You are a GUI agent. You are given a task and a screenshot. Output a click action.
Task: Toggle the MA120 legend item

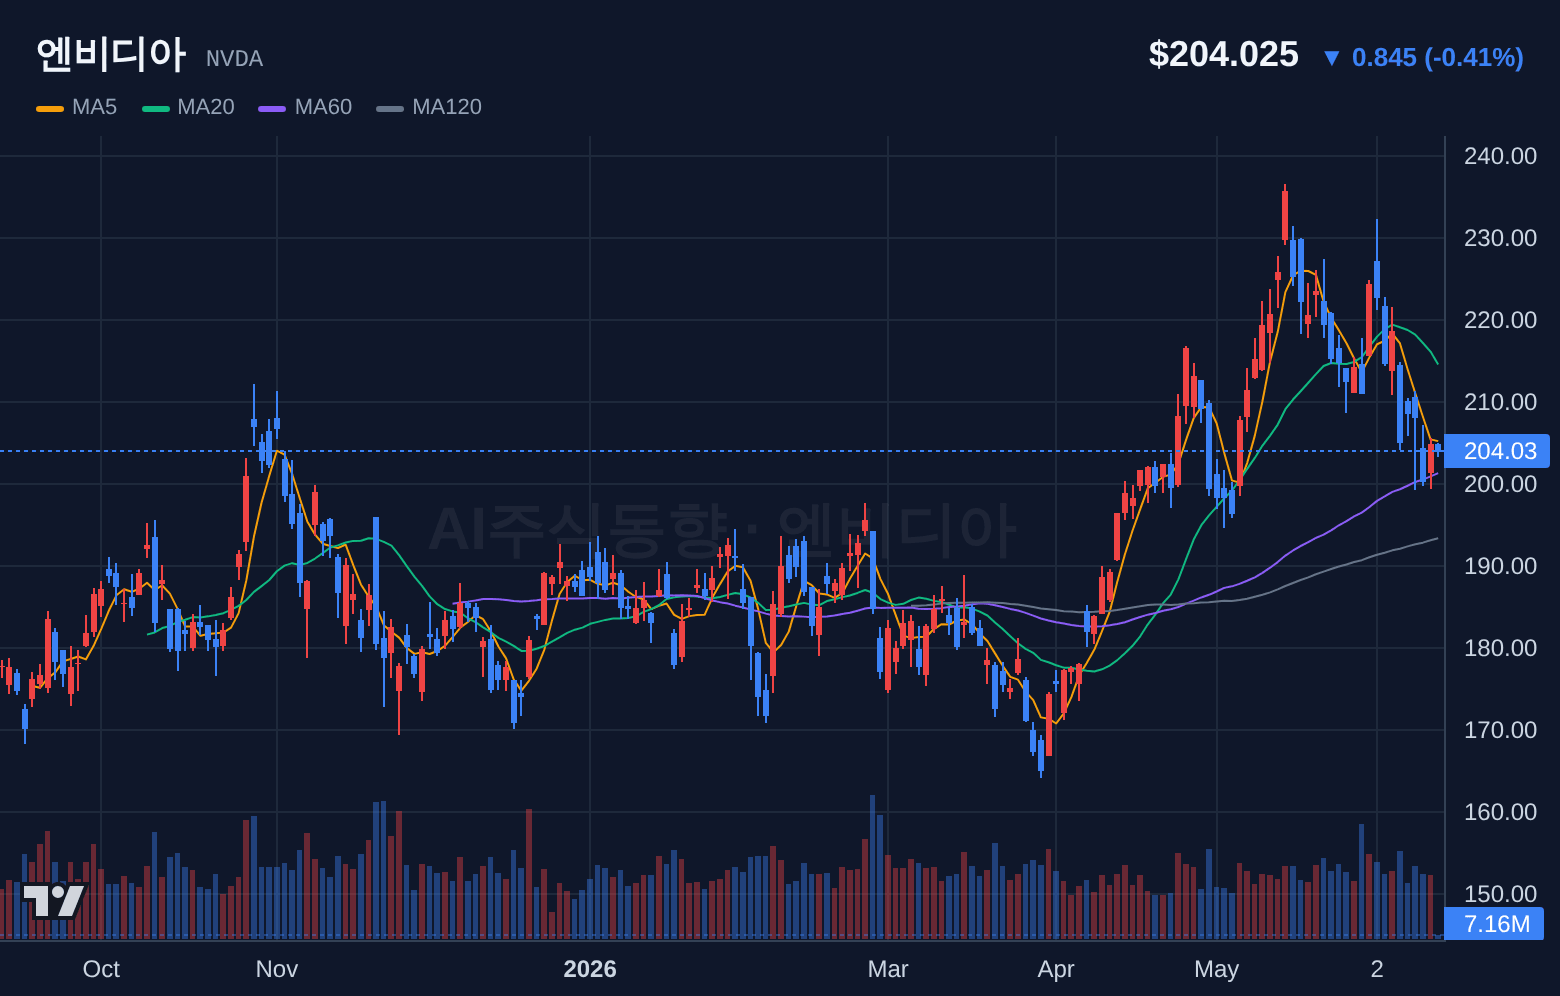(x=429, y=107)
